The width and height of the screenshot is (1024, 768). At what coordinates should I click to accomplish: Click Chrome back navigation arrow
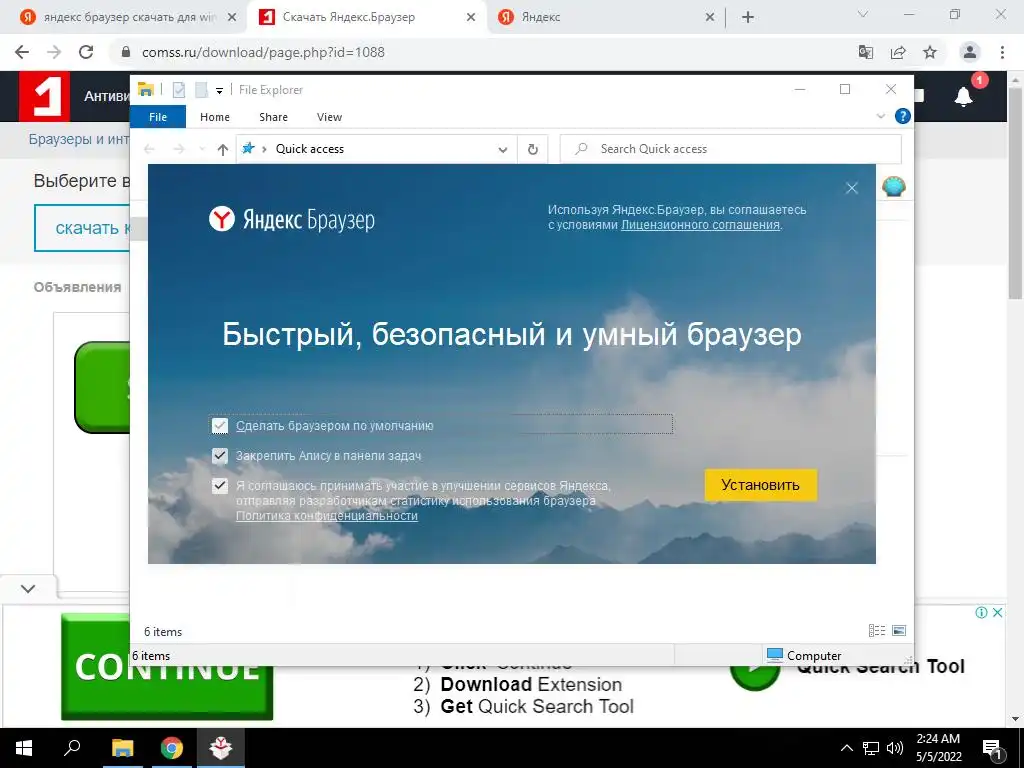pyautogui.click(x=22, y=52)
